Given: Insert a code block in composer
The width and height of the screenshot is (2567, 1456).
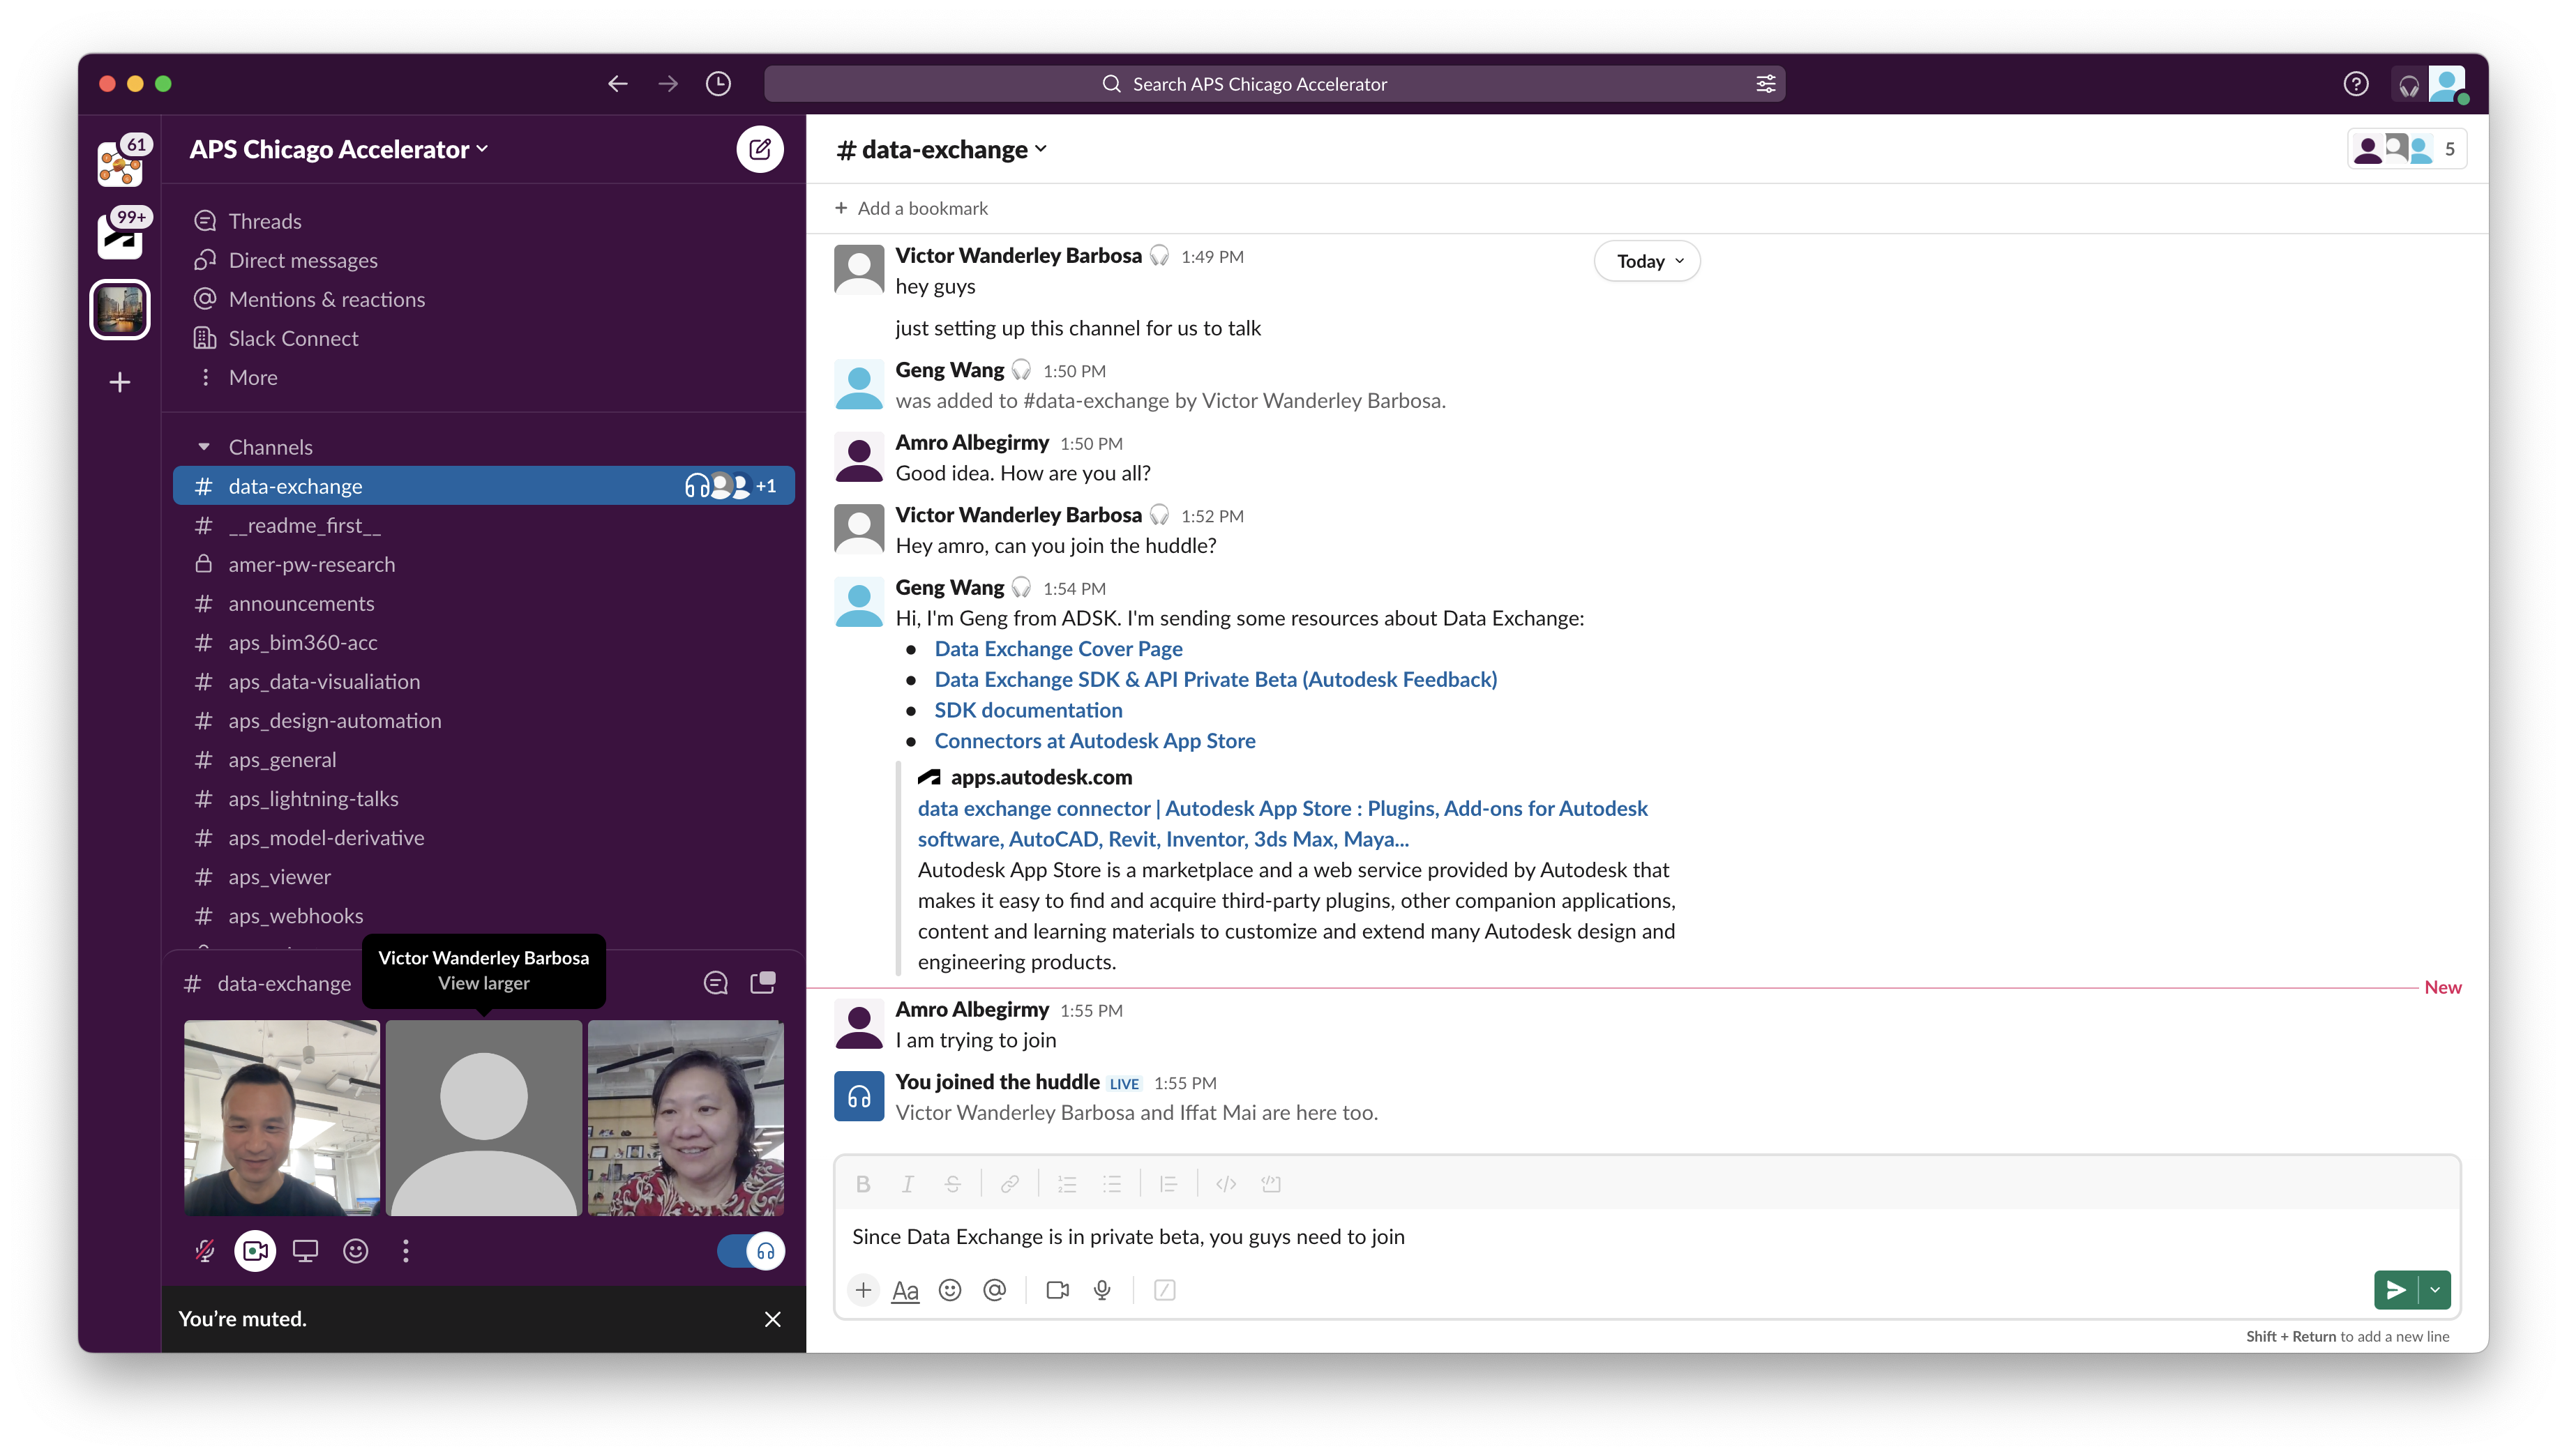Looking at the screenshot, I should pyautogui.click(x=1270, y=1184).
